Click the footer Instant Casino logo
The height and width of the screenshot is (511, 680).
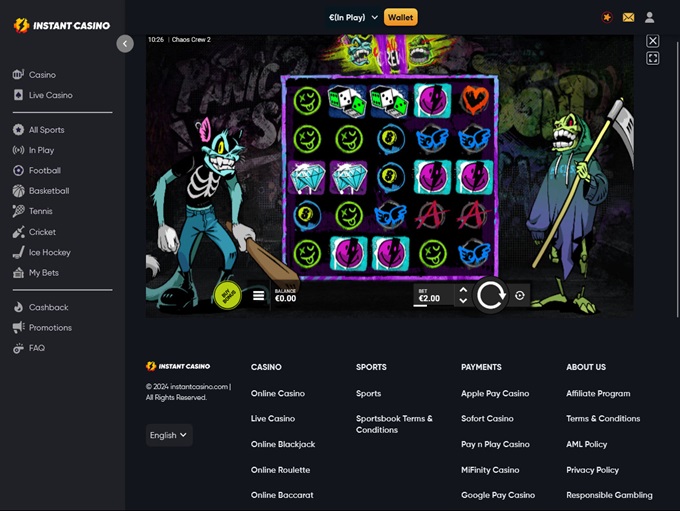(178, 366)
